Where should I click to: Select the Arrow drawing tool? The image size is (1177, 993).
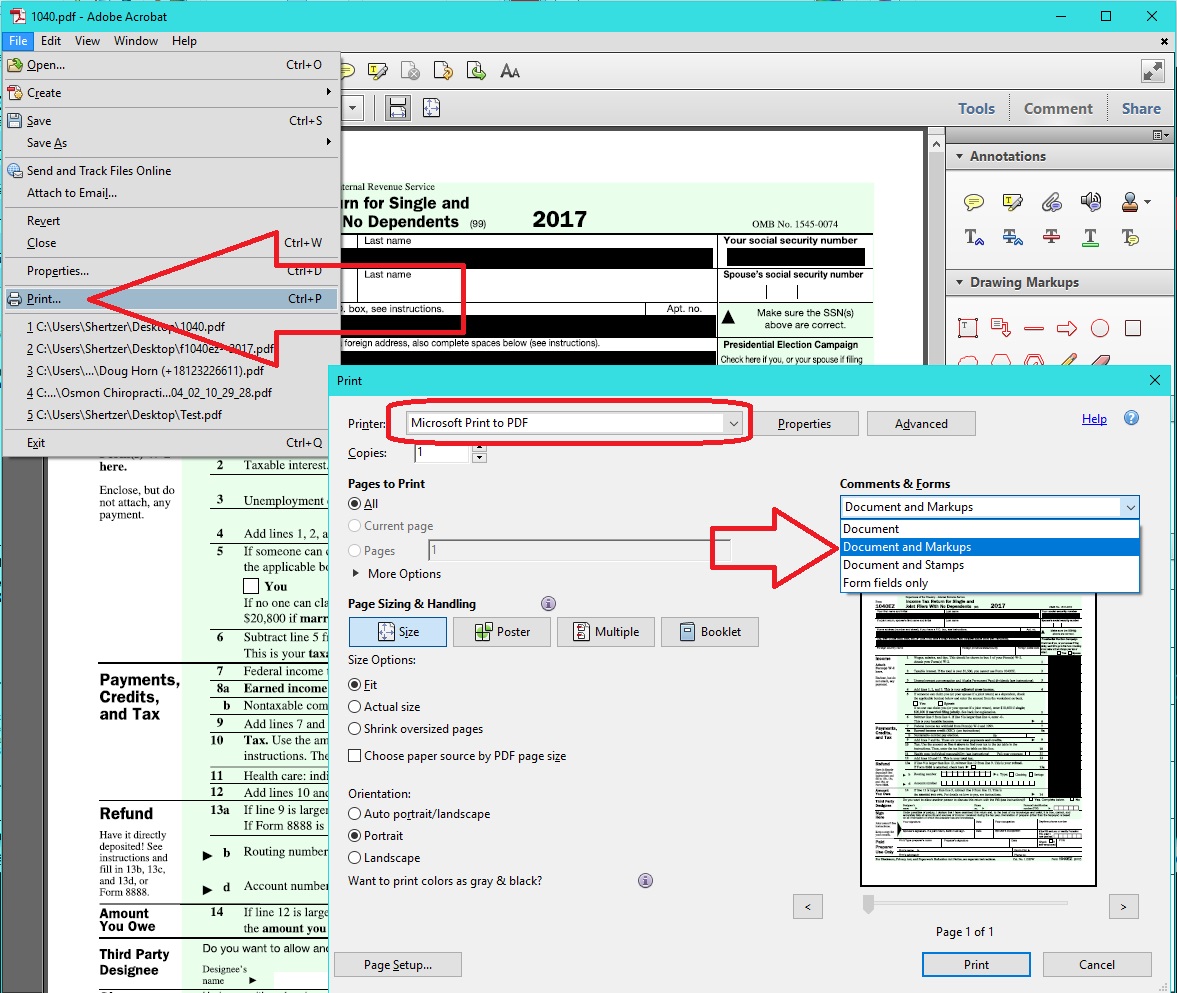(x=1067, y=328)
